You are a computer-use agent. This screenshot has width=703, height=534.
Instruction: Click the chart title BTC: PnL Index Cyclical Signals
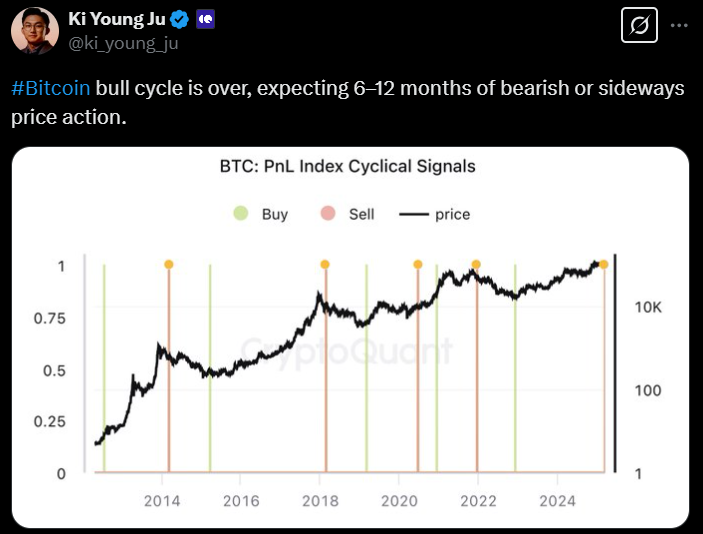coord(347,166)
